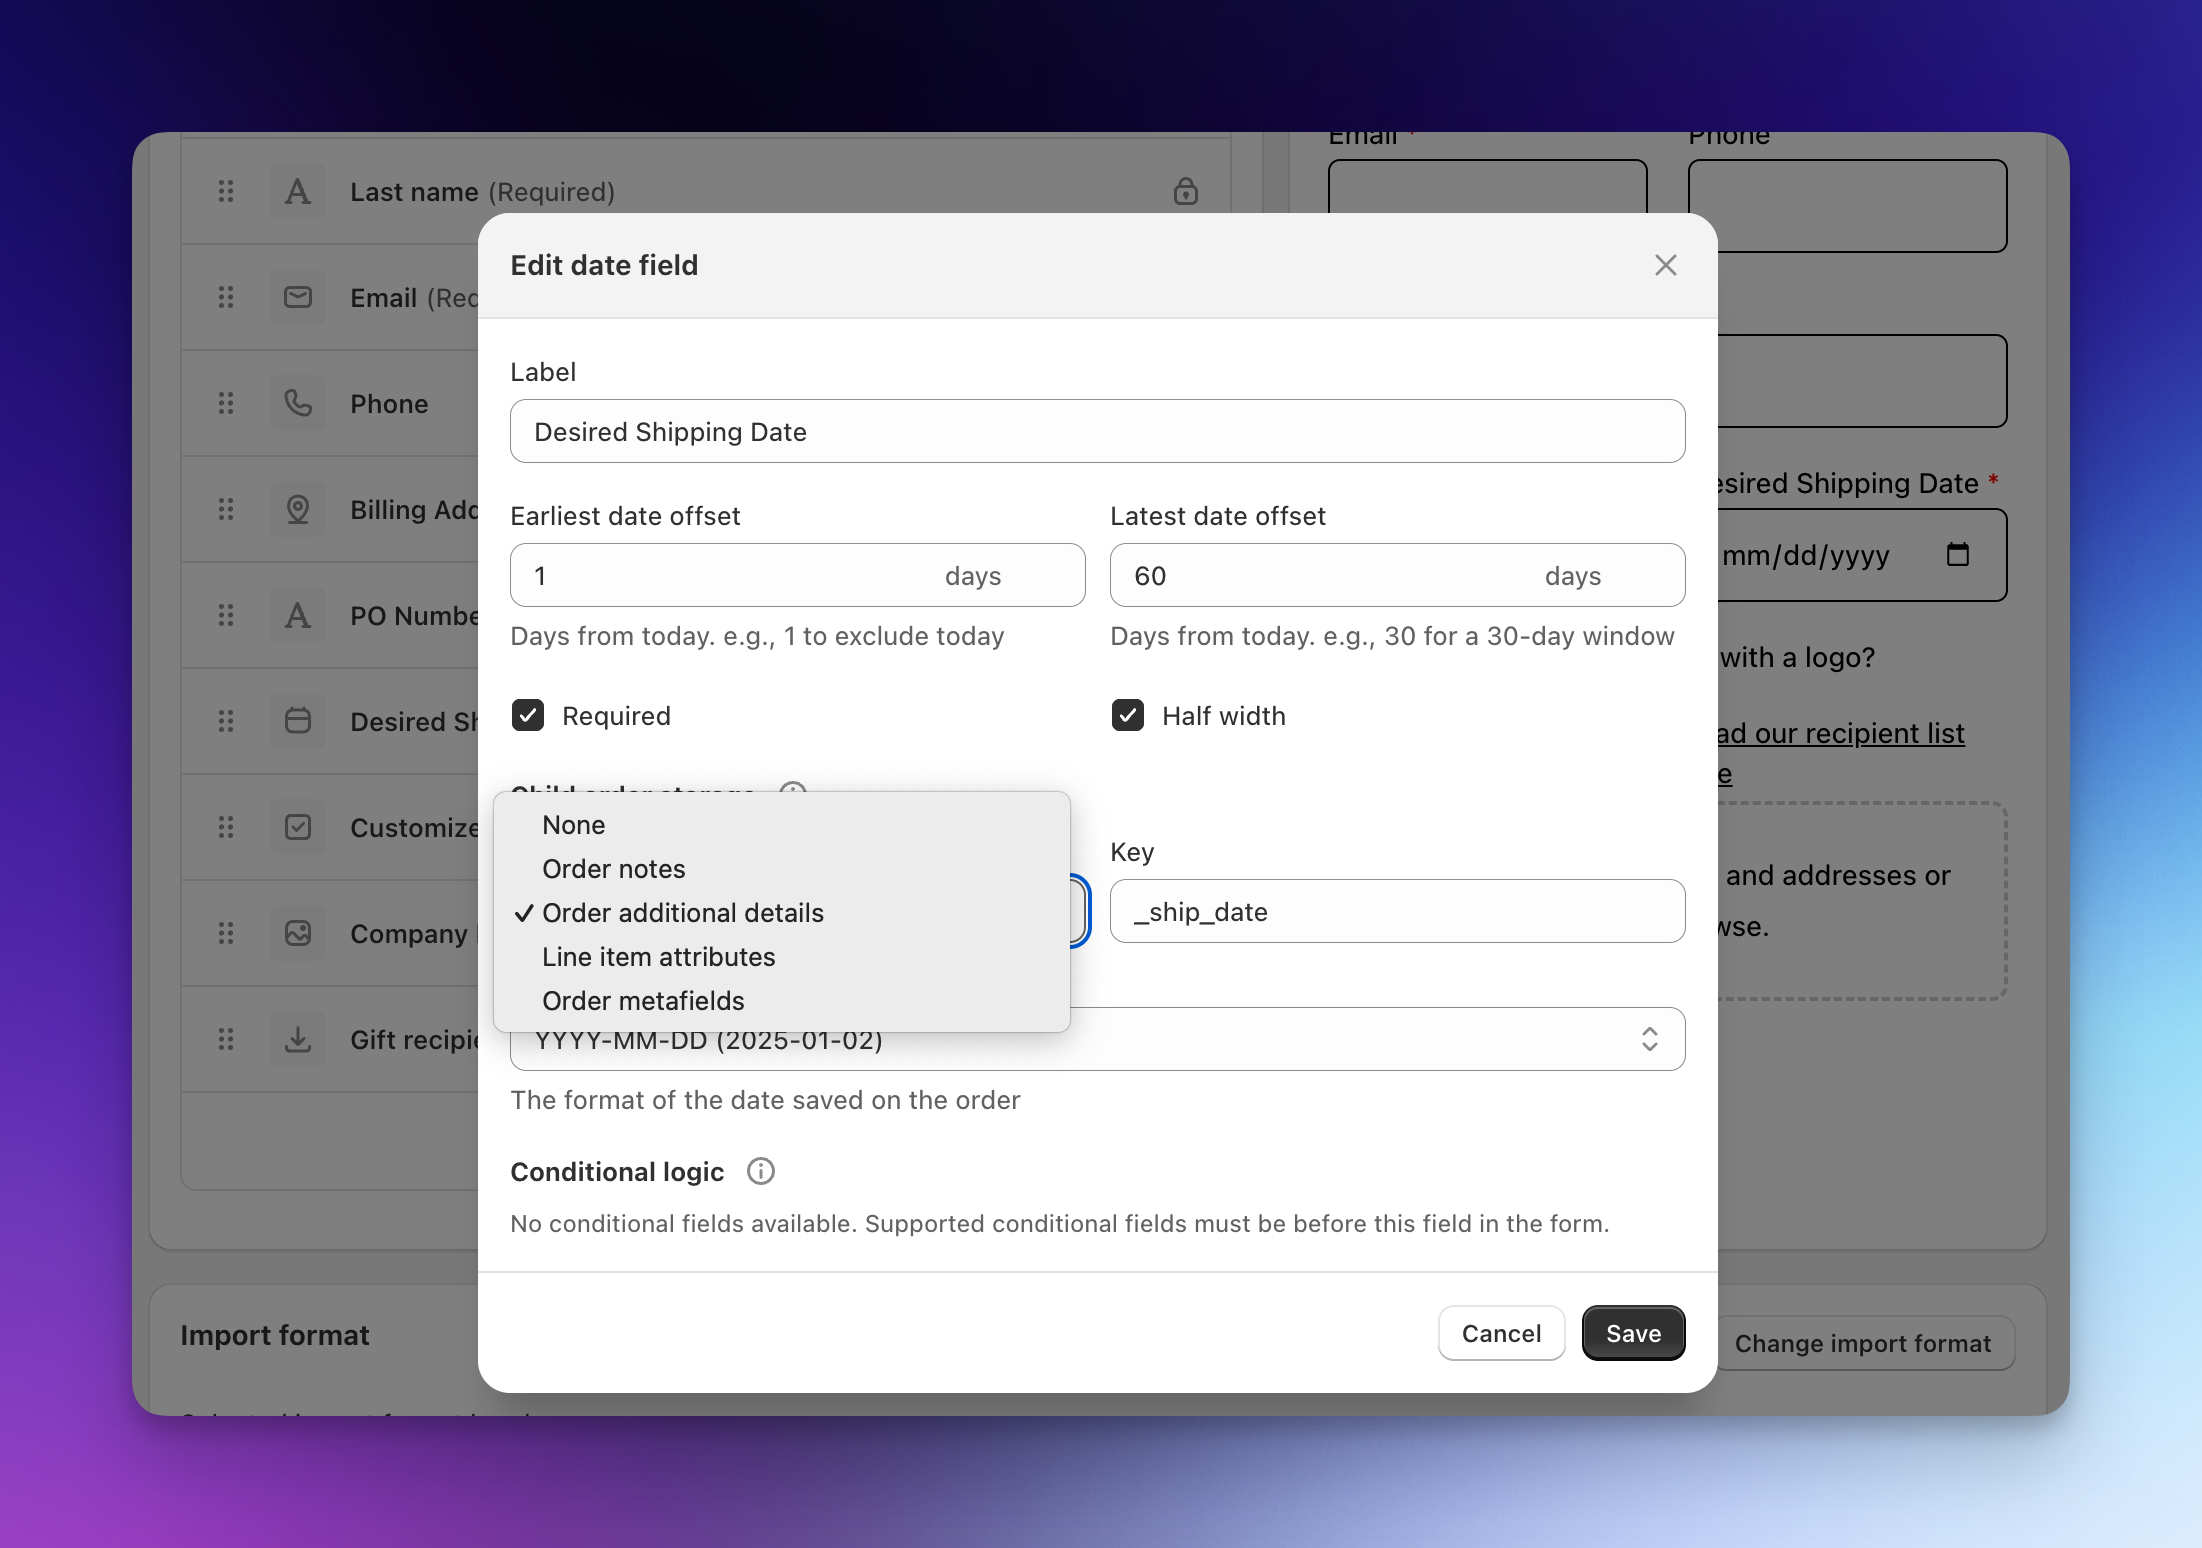Click the Save button
The height and width of the screenshot is (1548, 2202).
coord(1633,1333)
